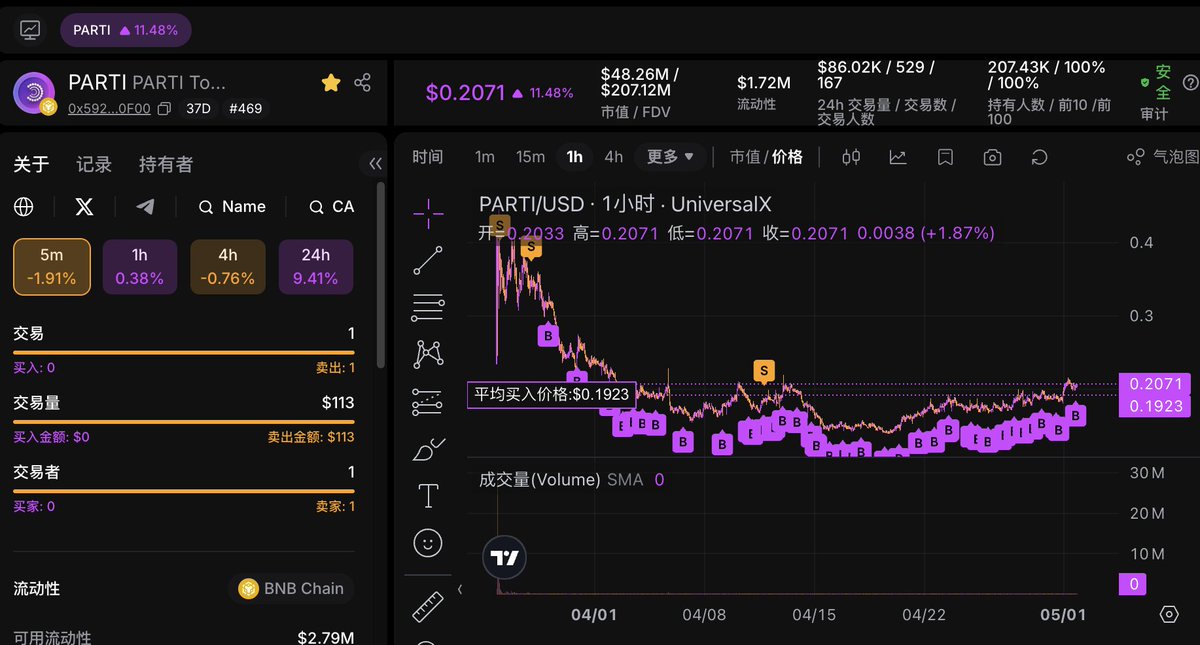The width and height of the screenshot is (1200, 645).
Task: Collapse the left info panel
Action: 375,164
